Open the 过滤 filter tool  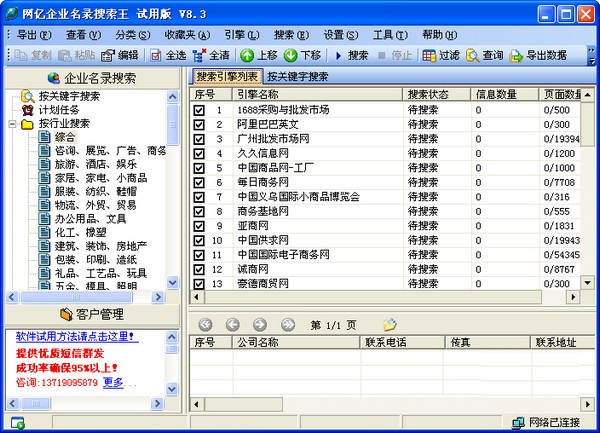(x=429, y=56)
